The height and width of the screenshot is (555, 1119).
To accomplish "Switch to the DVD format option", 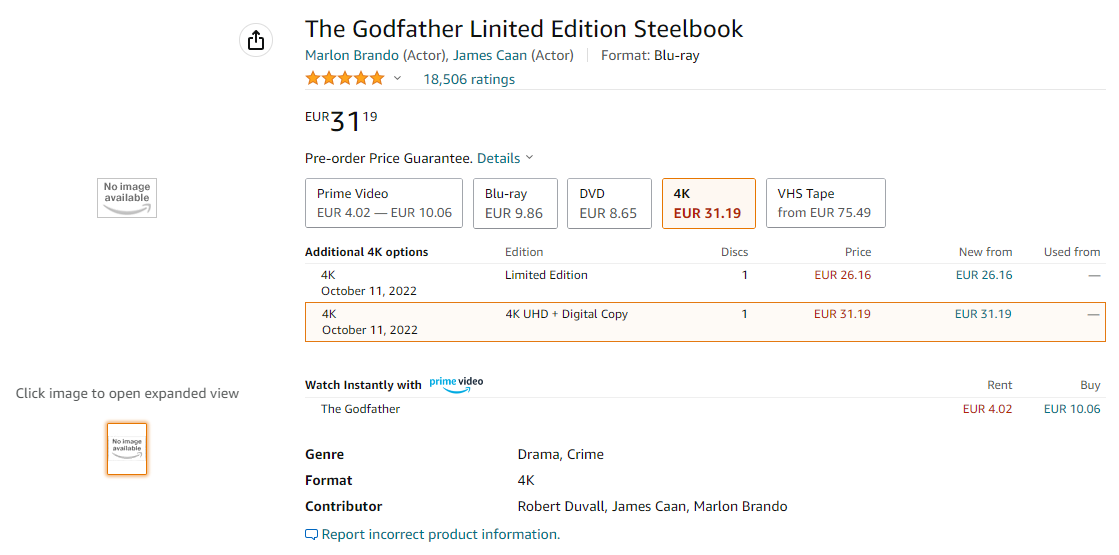I will pyautogui.click(x=609, y=203).
